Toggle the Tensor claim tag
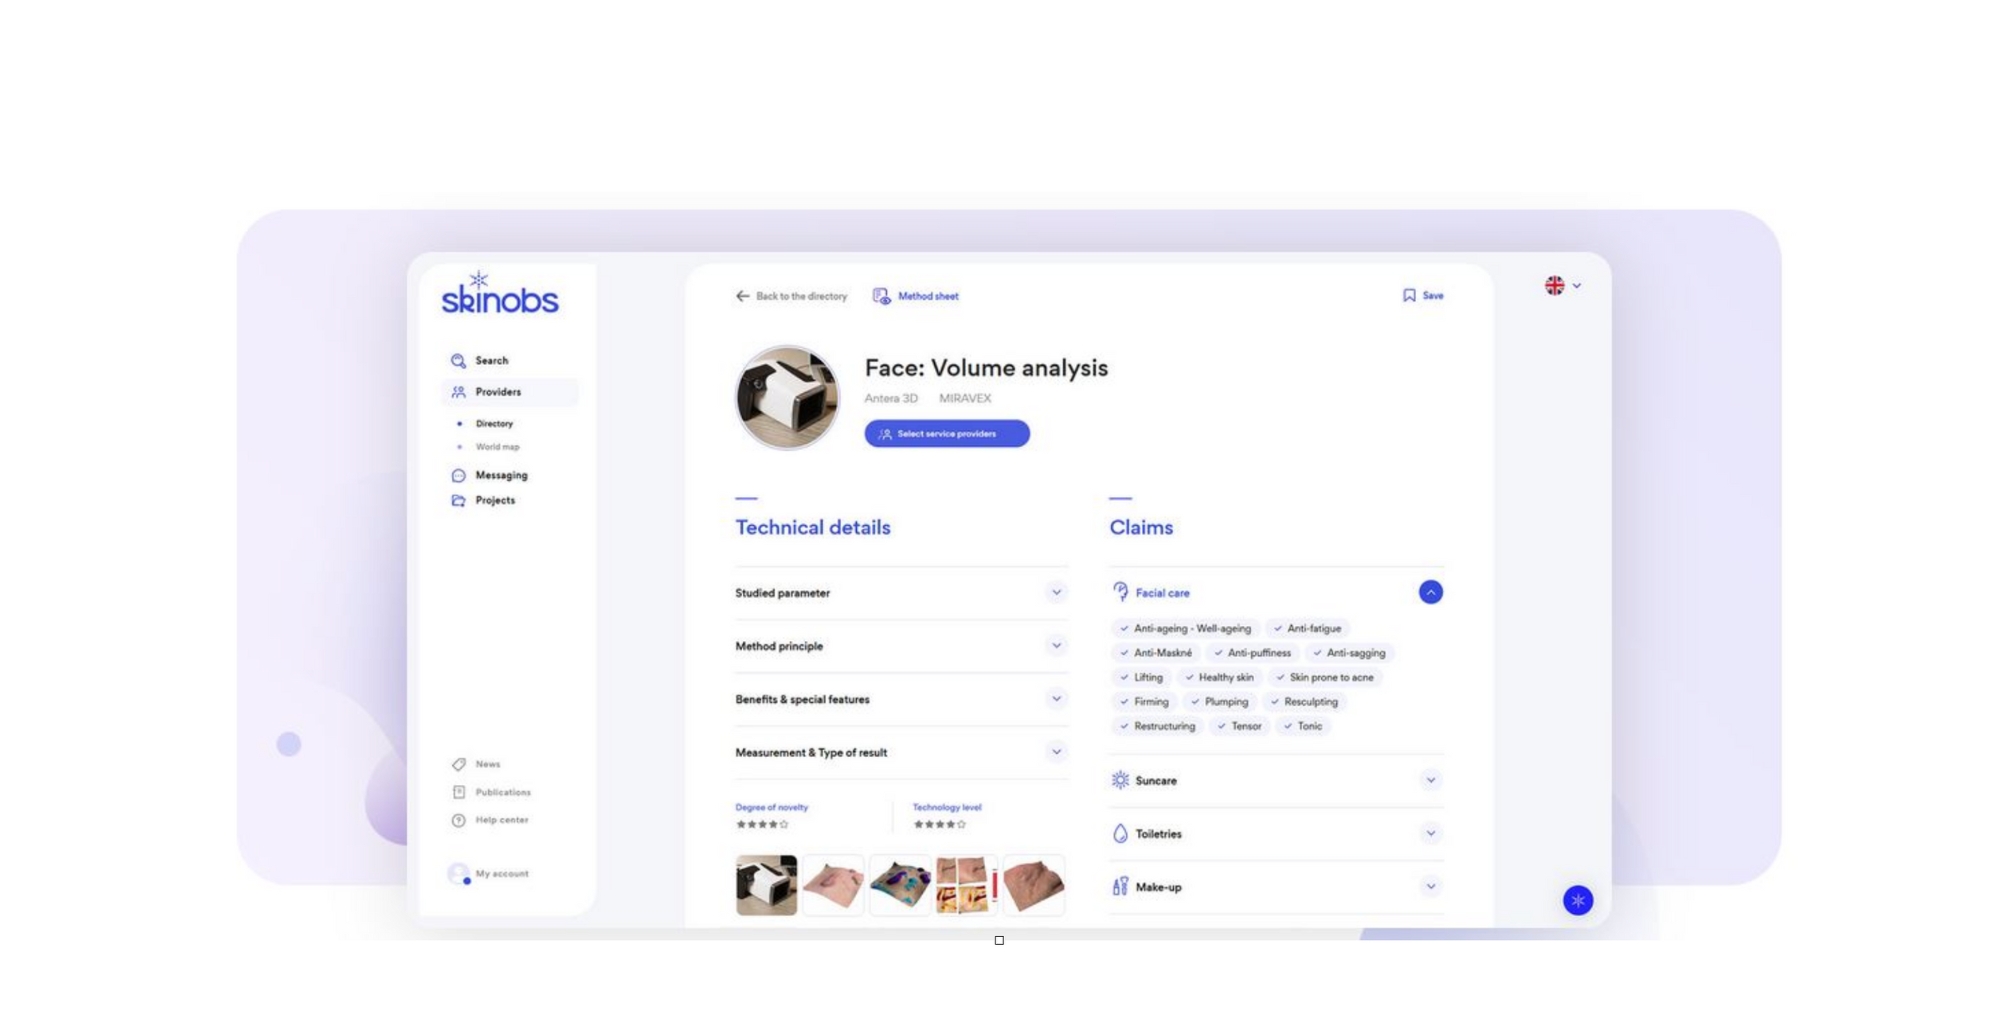Screen dimensions: 2000x1034 click(1239, 726)
